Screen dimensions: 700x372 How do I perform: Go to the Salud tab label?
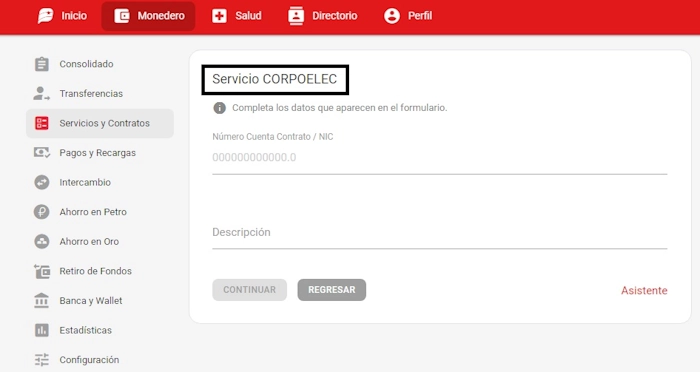tap(248, 16)
